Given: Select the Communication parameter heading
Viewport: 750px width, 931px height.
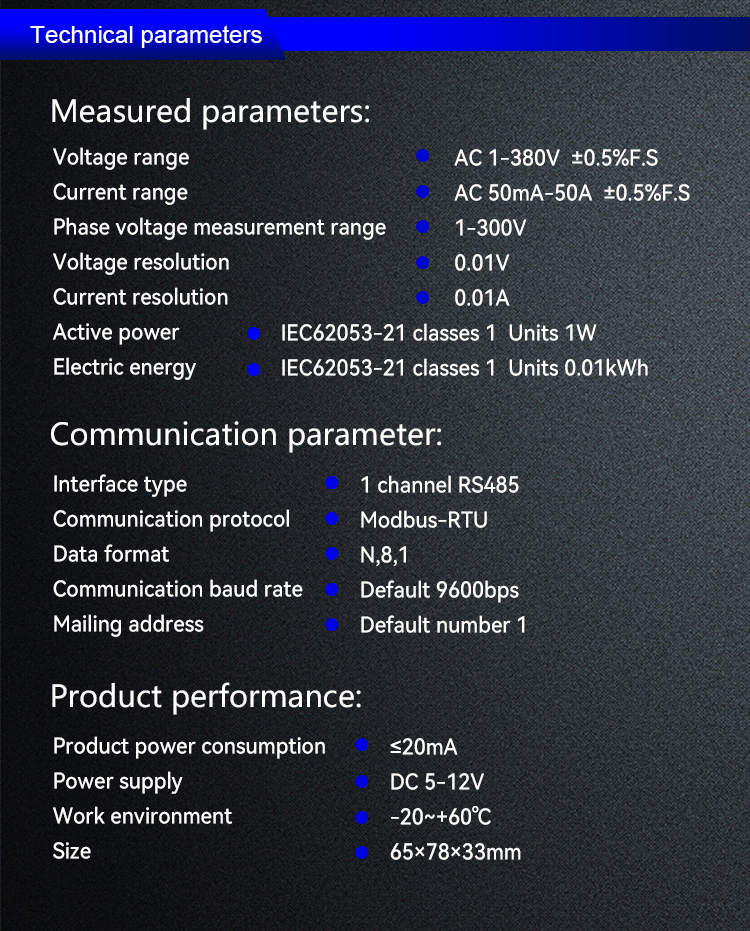Looking at the screenshot, I should (x=246, y=435).
